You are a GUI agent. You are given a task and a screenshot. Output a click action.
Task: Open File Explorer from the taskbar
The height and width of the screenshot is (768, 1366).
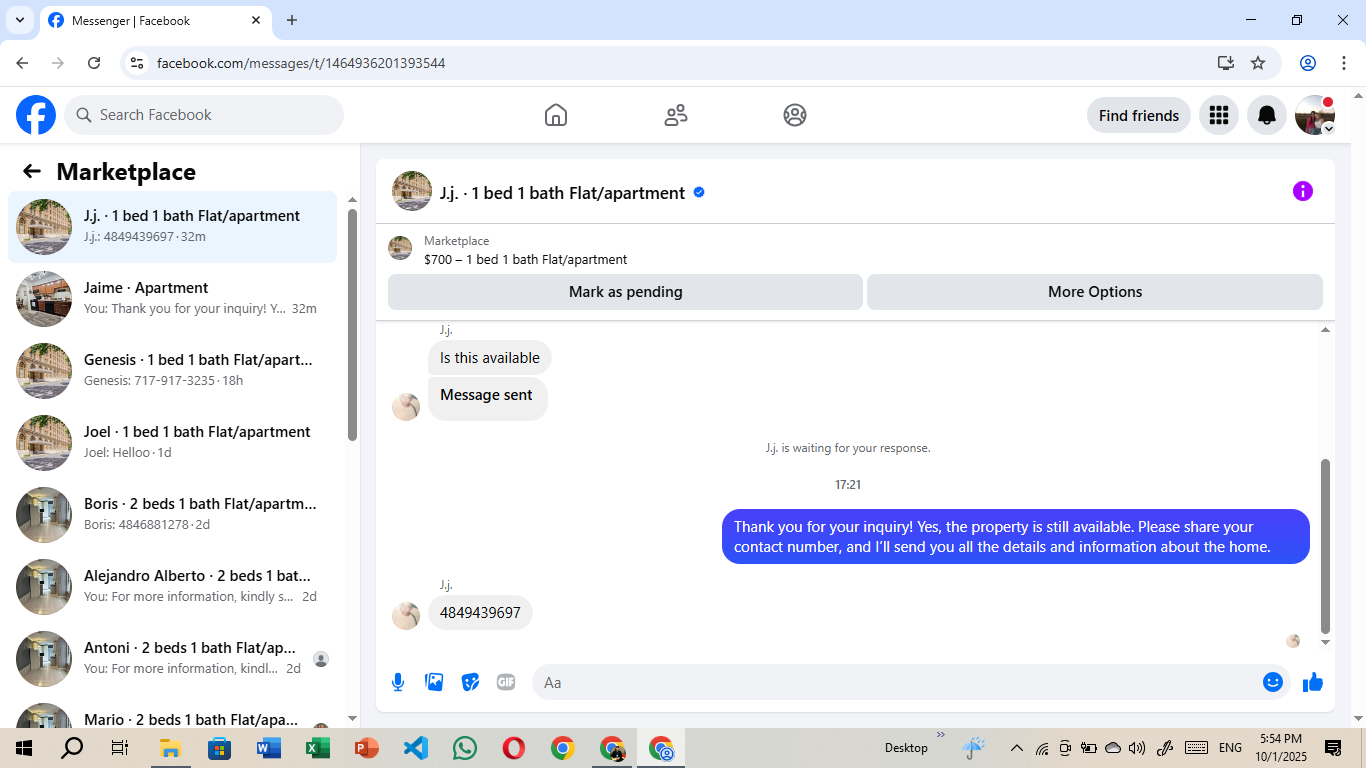coord(170,748)
